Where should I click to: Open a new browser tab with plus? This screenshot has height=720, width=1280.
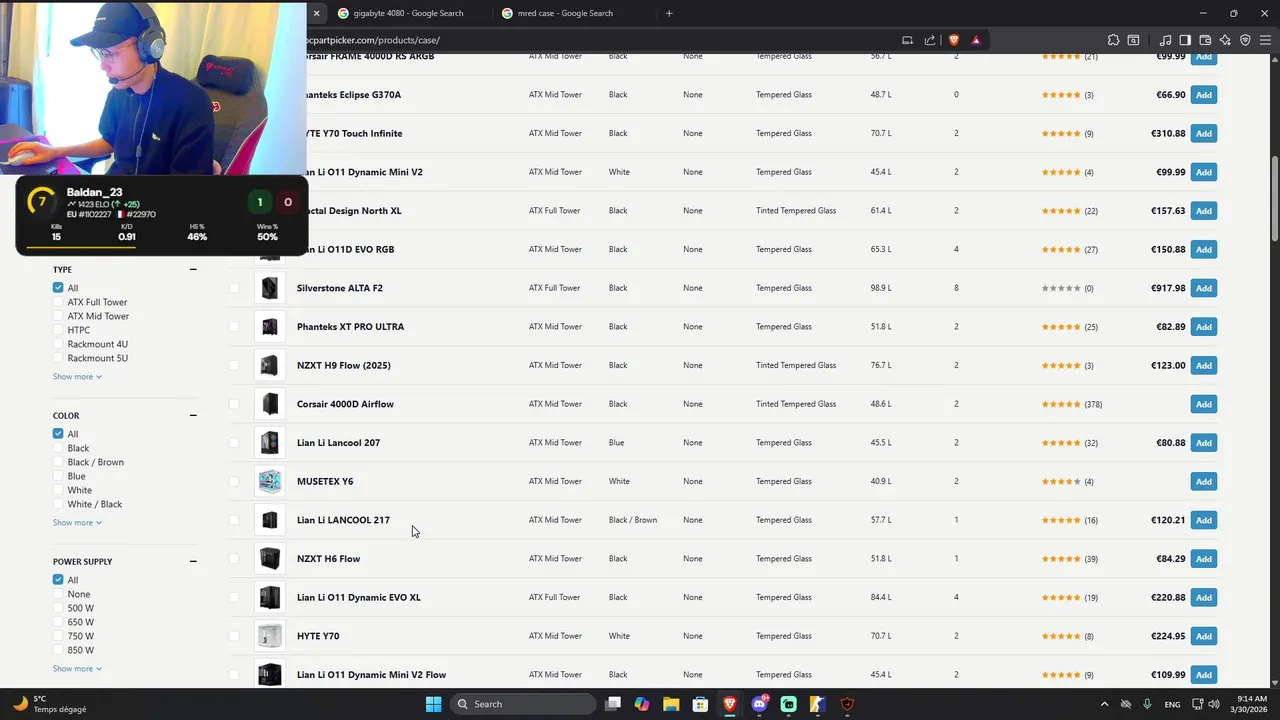click(669, 13)
